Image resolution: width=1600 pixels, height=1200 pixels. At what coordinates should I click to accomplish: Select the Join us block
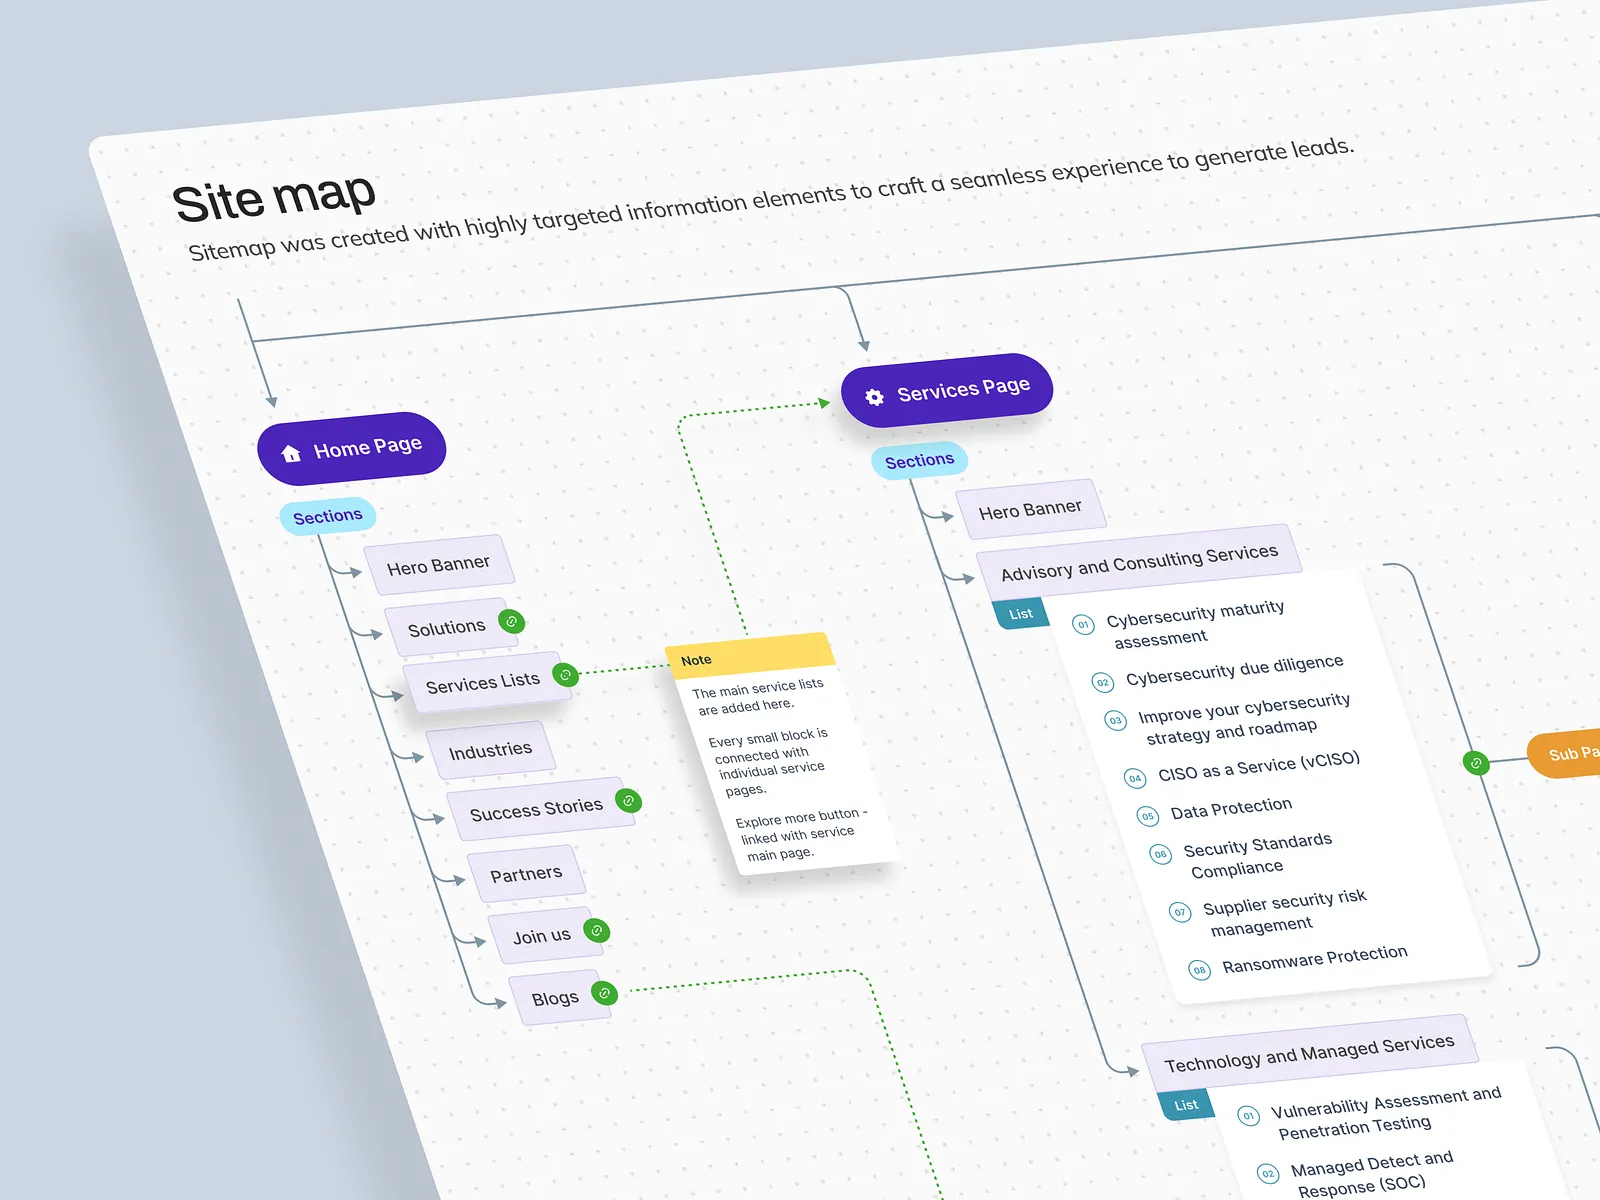click(x=542, y=936)
